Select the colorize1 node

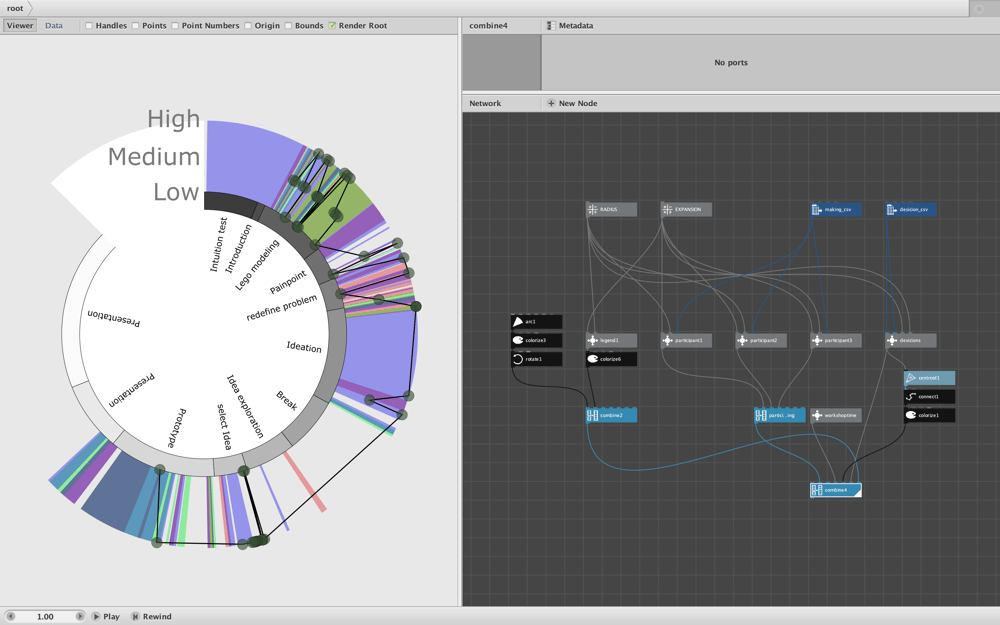click(x=929, y=415)
